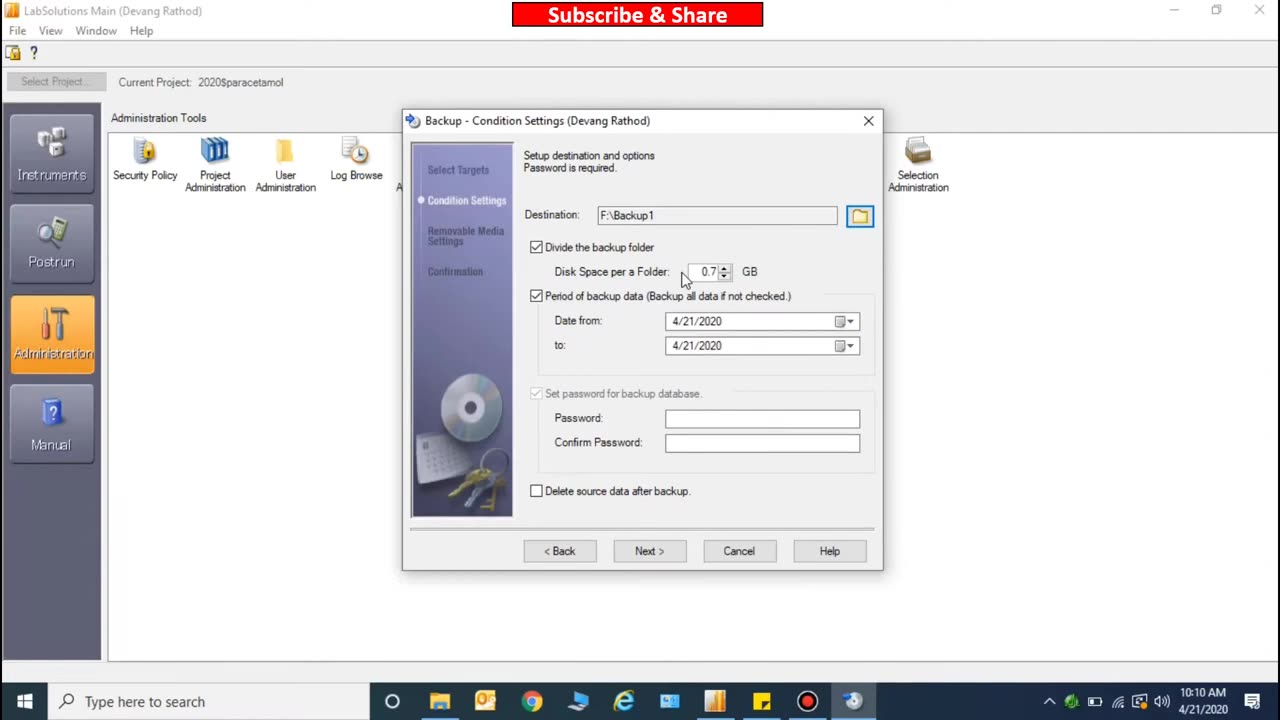Click the lock toolbar icon below File menu

(13, 53)
